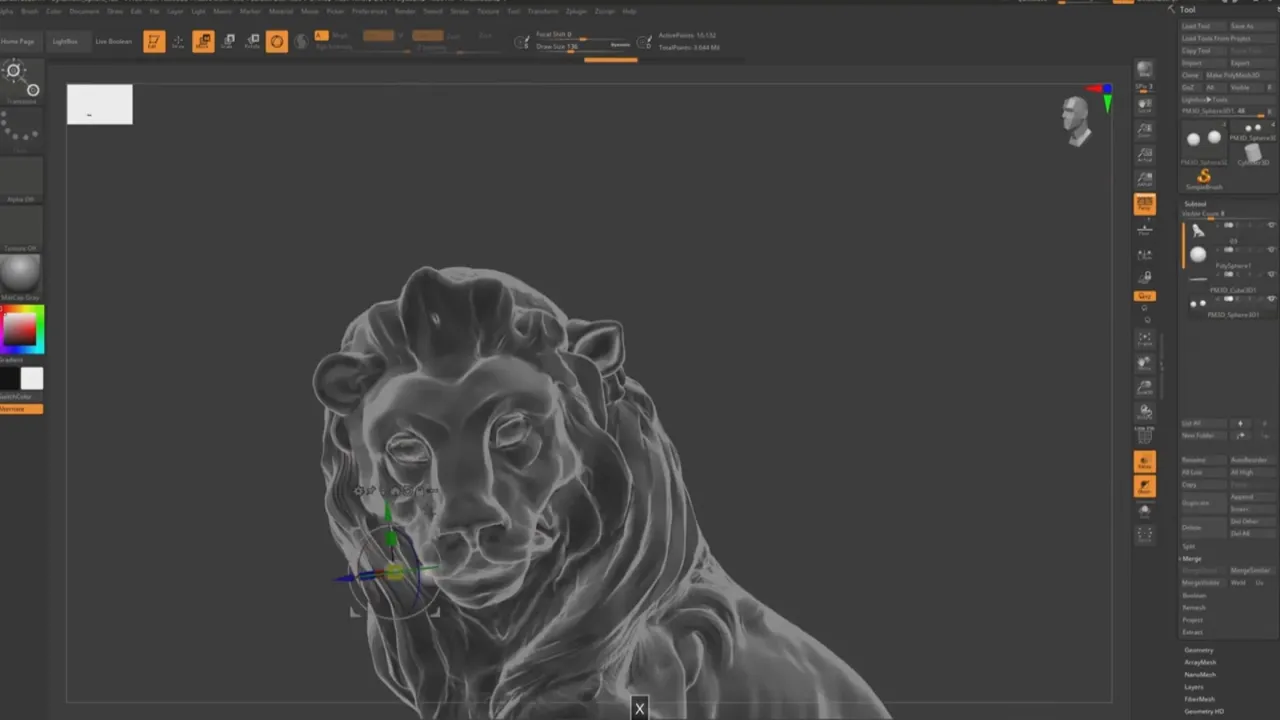
Task: Collapse the Merge section
Action: [1192, 559]
